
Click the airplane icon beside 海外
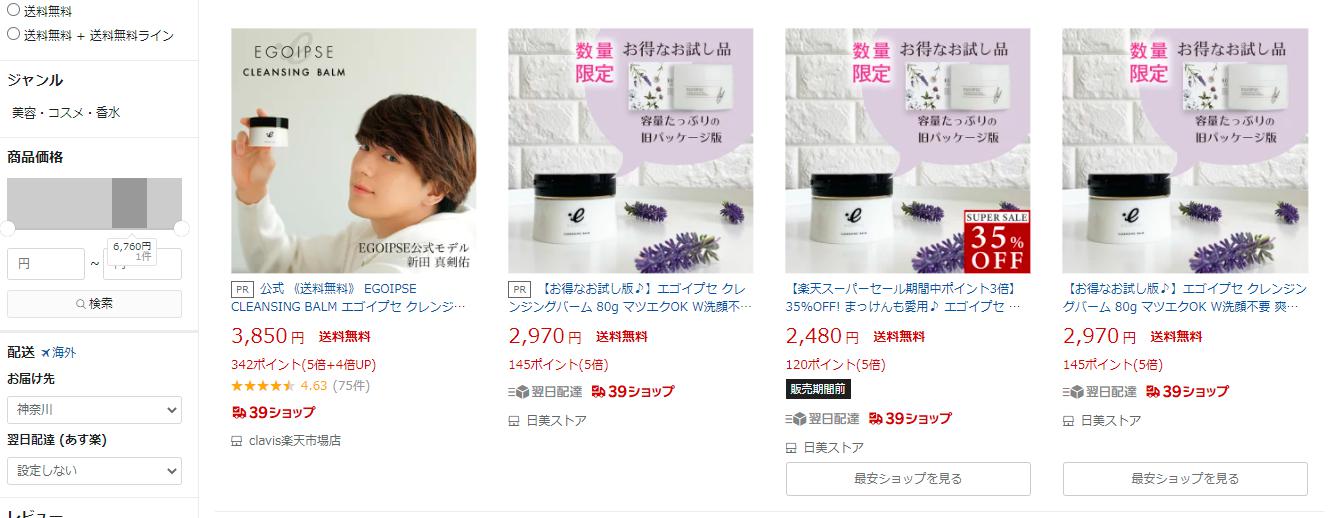pos(45,353)
